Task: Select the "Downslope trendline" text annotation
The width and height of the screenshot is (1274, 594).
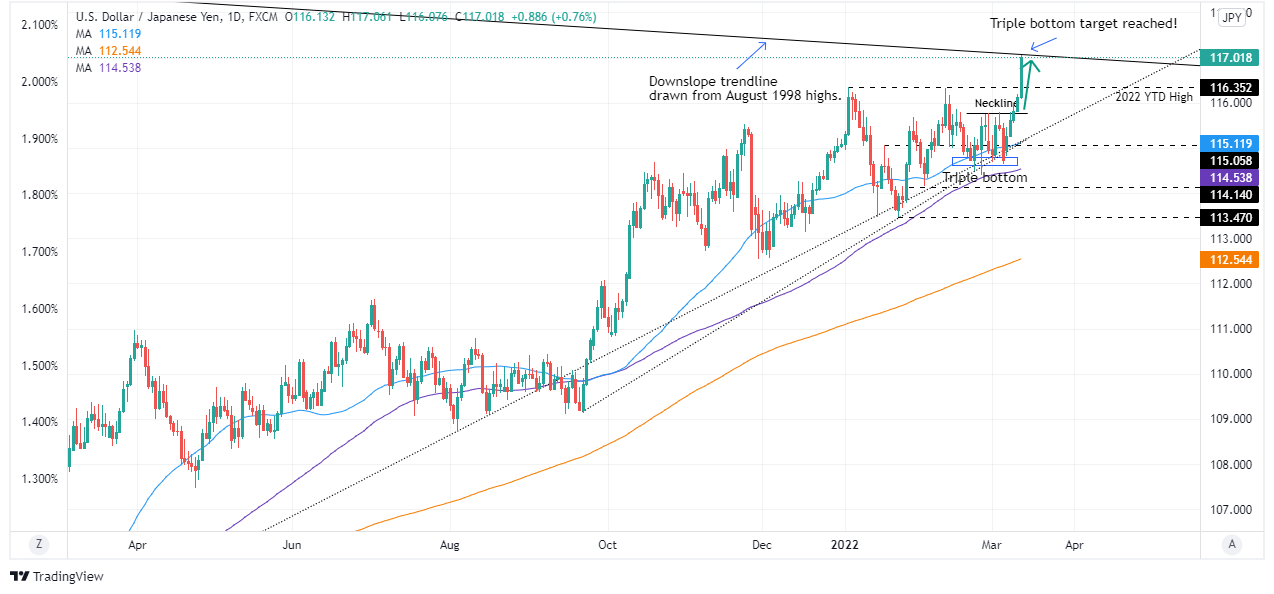Action: 712,88
